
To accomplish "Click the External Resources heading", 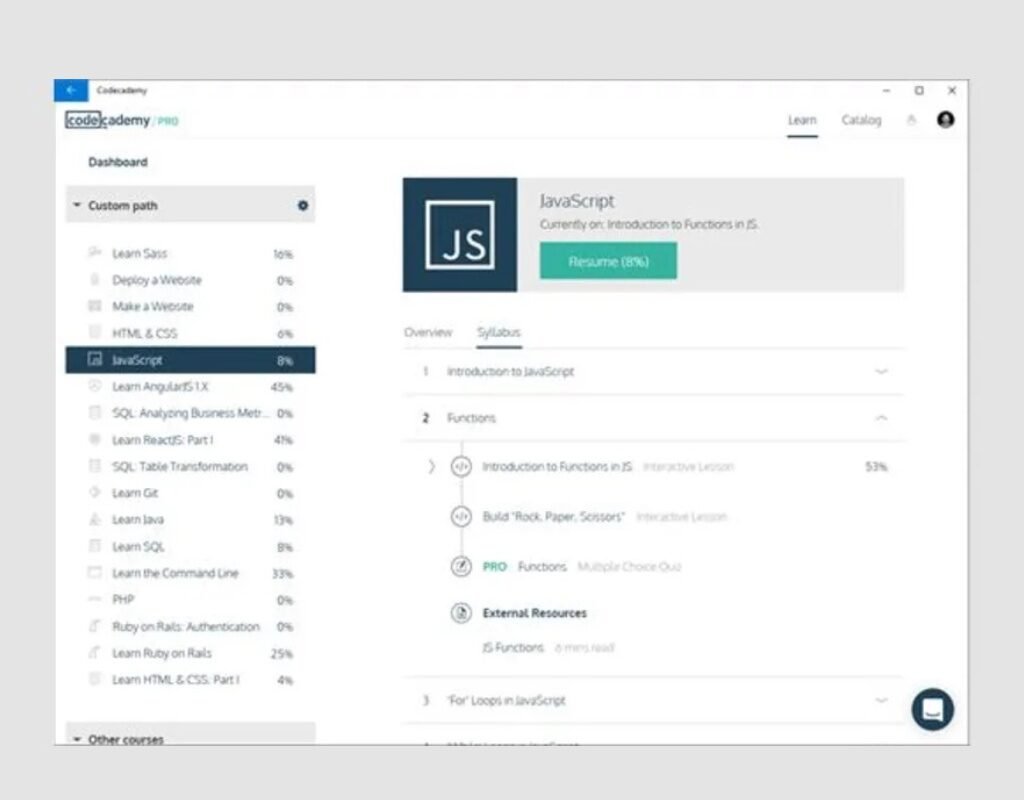I will coord(534,613).
